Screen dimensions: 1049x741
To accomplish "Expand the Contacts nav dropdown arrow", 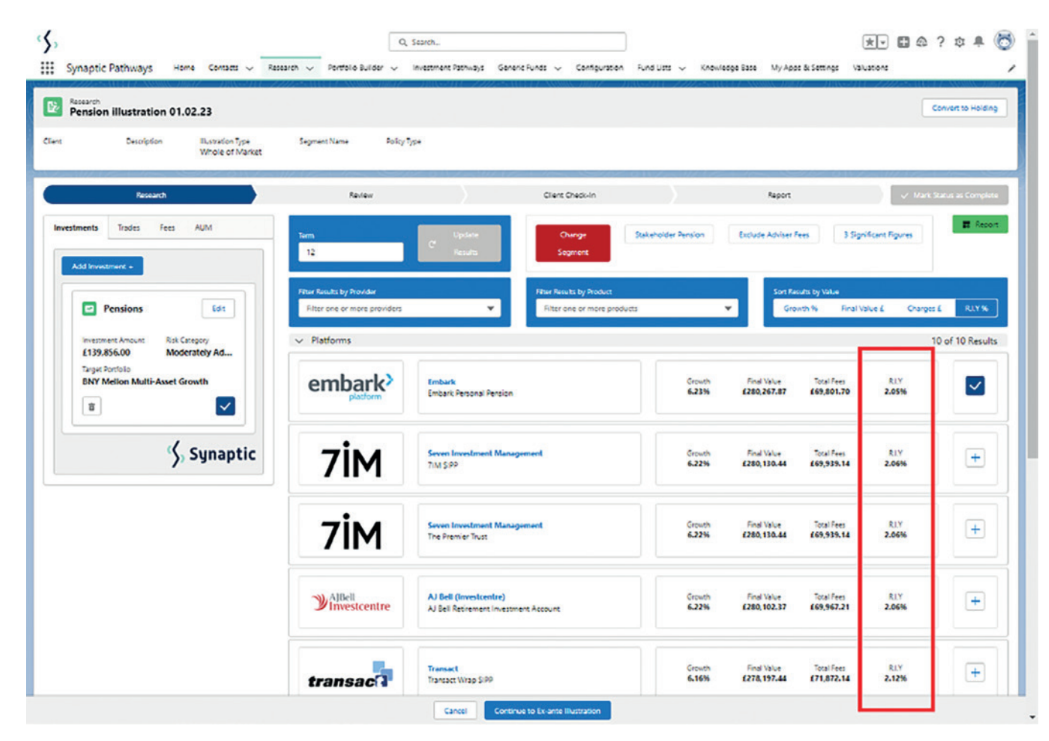I will coord(249,68).
